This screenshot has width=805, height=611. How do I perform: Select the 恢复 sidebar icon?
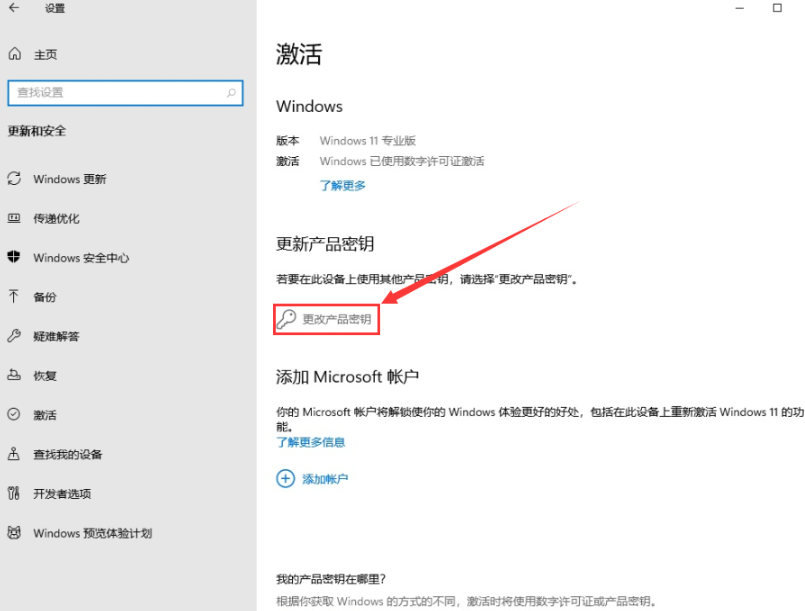point(14,375)
